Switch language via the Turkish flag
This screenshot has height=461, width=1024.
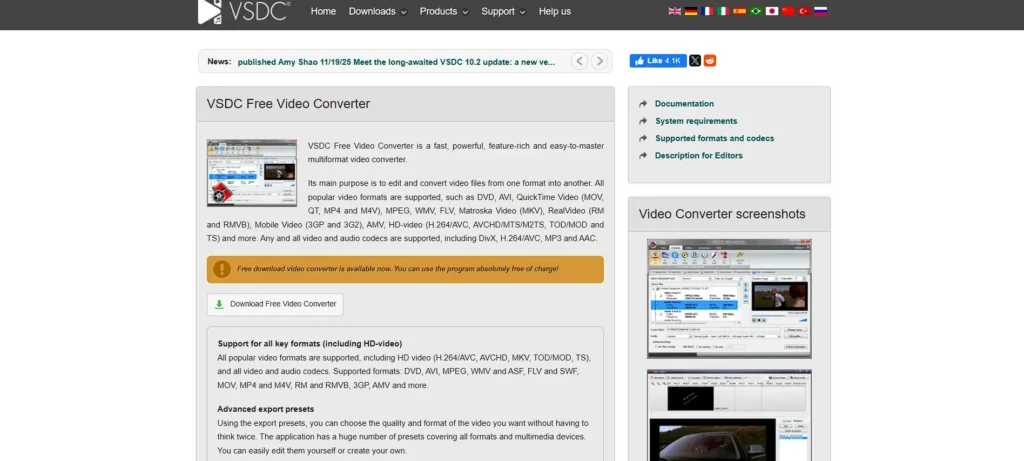click(805, 11)
